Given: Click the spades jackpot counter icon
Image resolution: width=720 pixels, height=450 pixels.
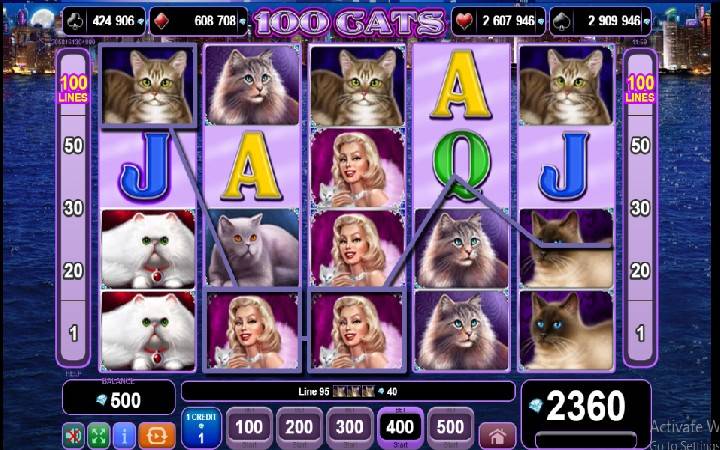Looking at the screenshot, I should pyautogui.click(x=561, y=21).
